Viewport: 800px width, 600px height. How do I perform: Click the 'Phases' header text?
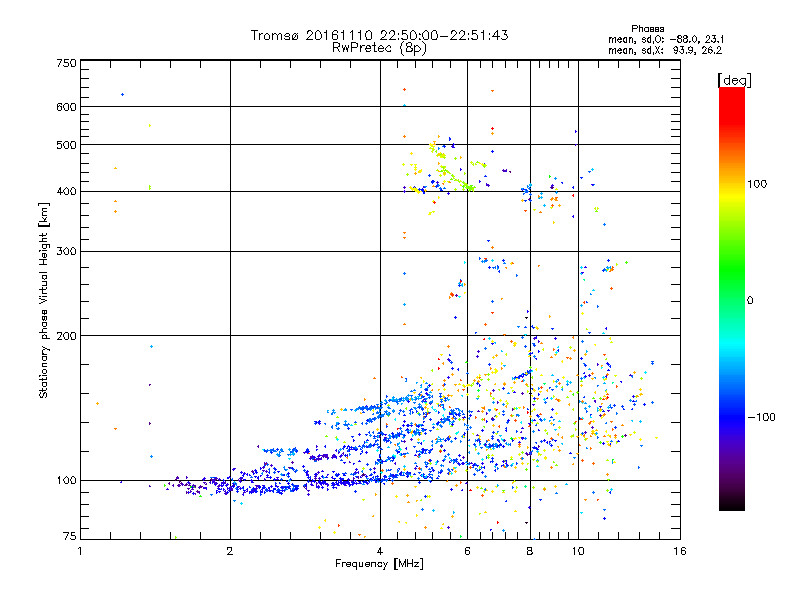point(647,29)
